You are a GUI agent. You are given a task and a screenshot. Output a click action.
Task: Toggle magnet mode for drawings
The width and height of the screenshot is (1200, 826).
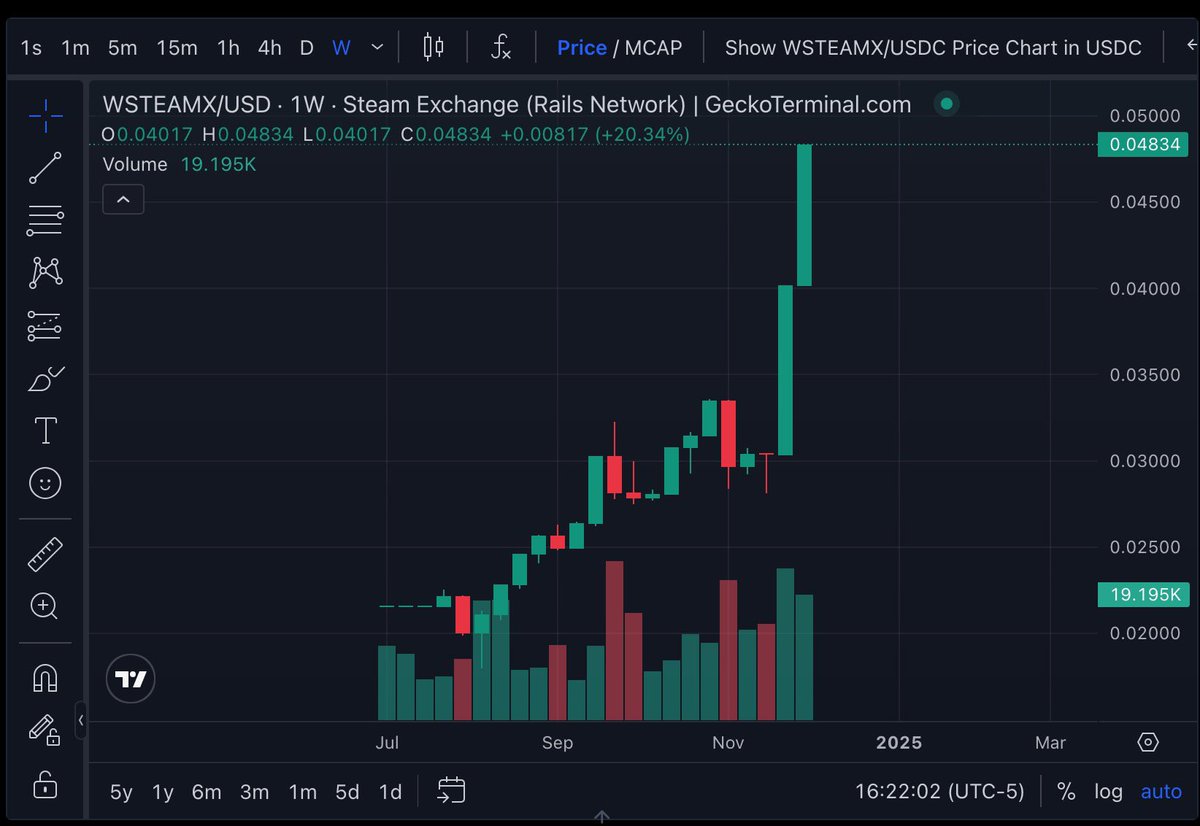45,678
